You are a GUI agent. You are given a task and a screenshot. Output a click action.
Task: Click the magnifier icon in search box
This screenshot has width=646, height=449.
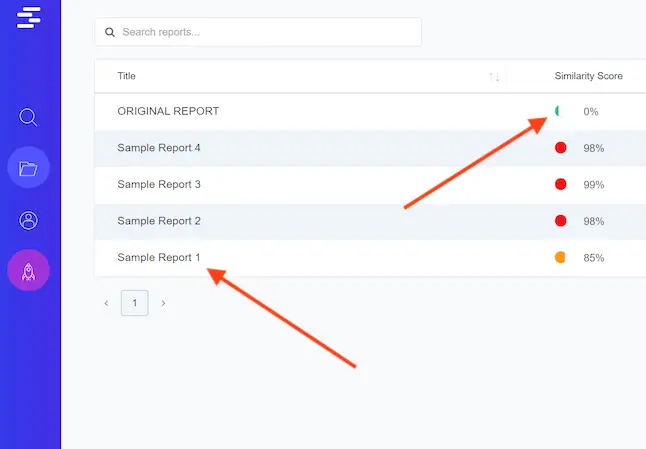pyautogui.click(x=110, y=32)
